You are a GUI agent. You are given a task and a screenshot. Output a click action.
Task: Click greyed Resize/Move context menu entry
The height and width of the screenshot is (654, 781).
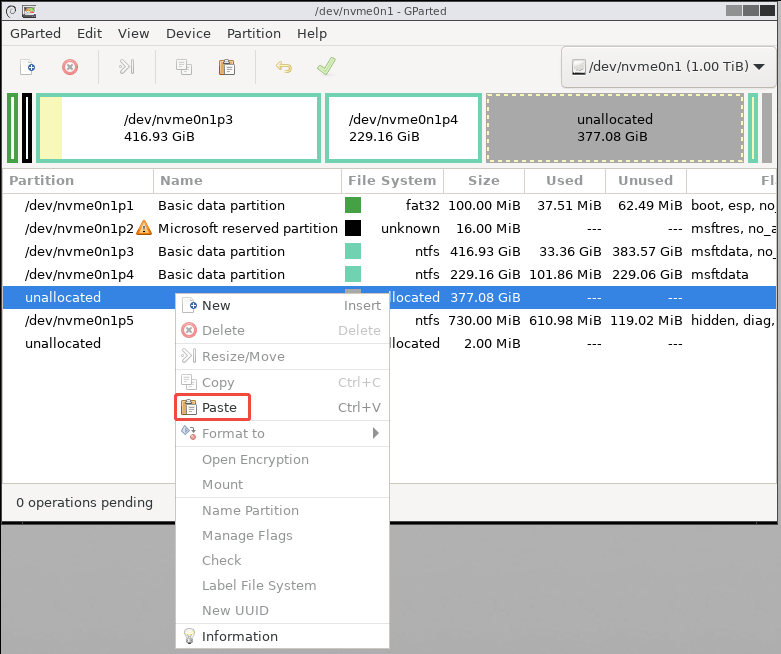tap(282, 356)
